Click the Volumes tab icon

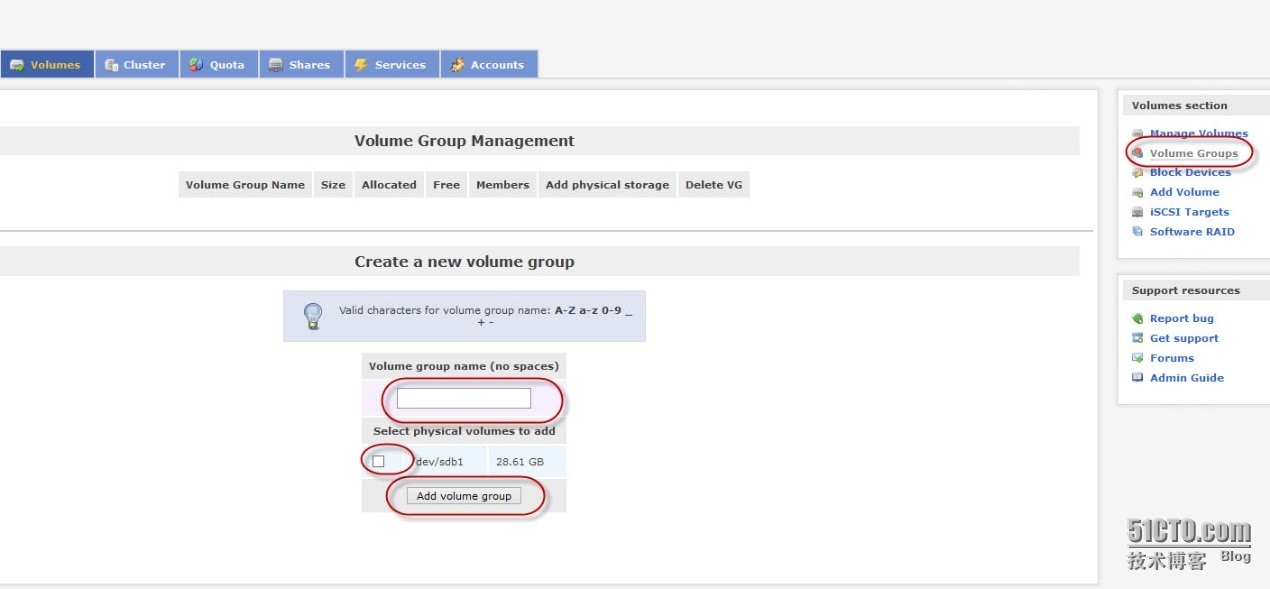pos(17,65)
